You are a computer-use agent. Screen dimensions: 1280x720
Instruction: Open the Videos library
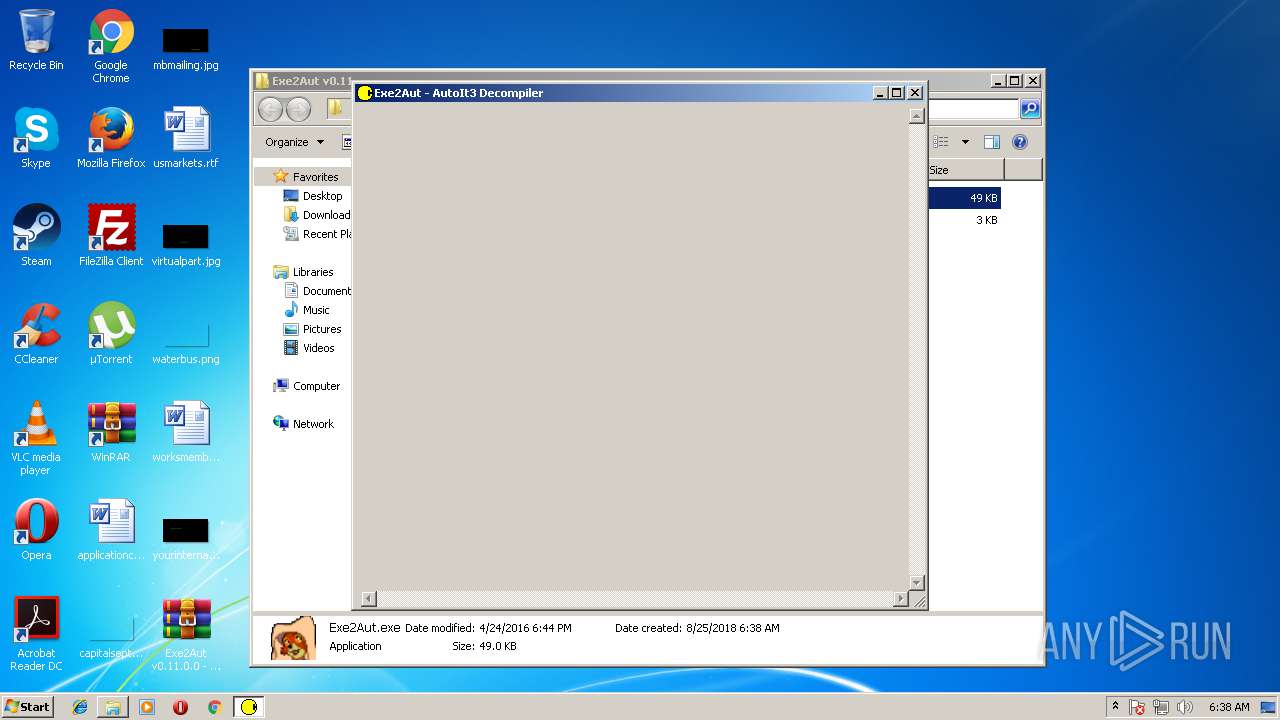pyautogui.click(x=309, y=348)
